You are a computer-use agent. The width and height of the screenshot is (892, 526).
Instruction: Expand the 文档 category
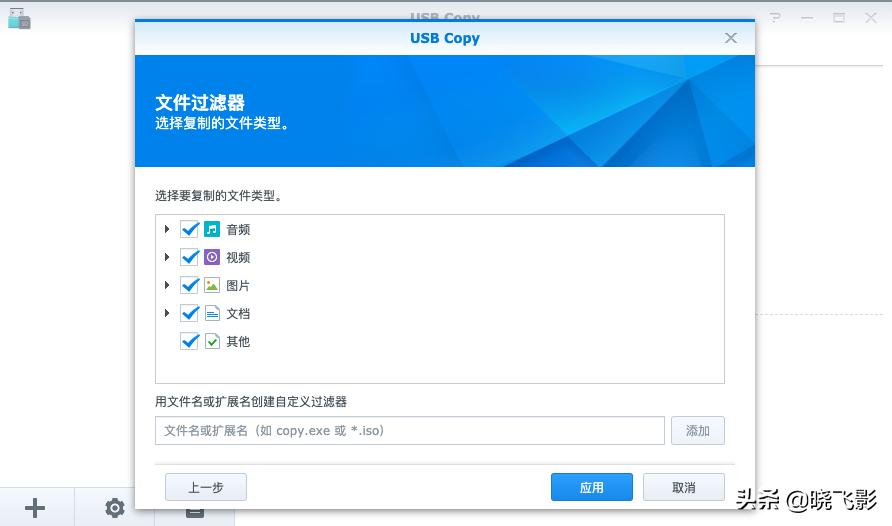[x=167, y=313]
